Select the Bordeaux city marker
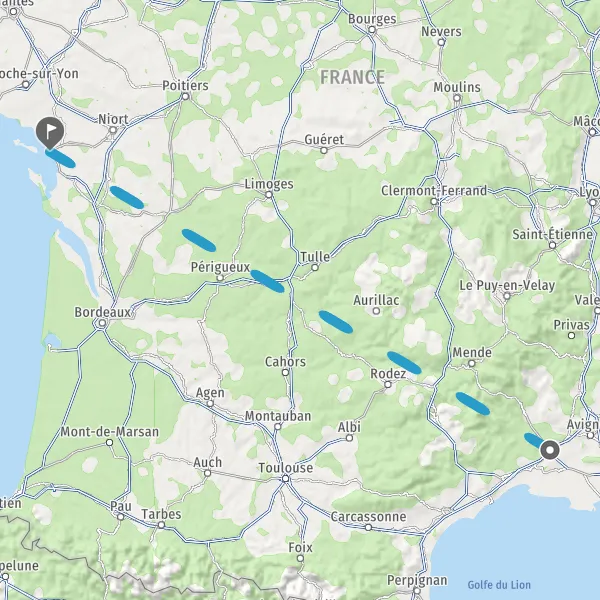This screenshot has width=600, height=600. 102,323
